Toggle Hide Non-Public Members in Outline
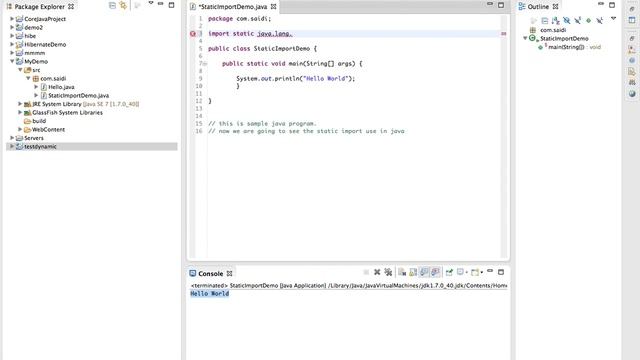 [x=589, y=20]
